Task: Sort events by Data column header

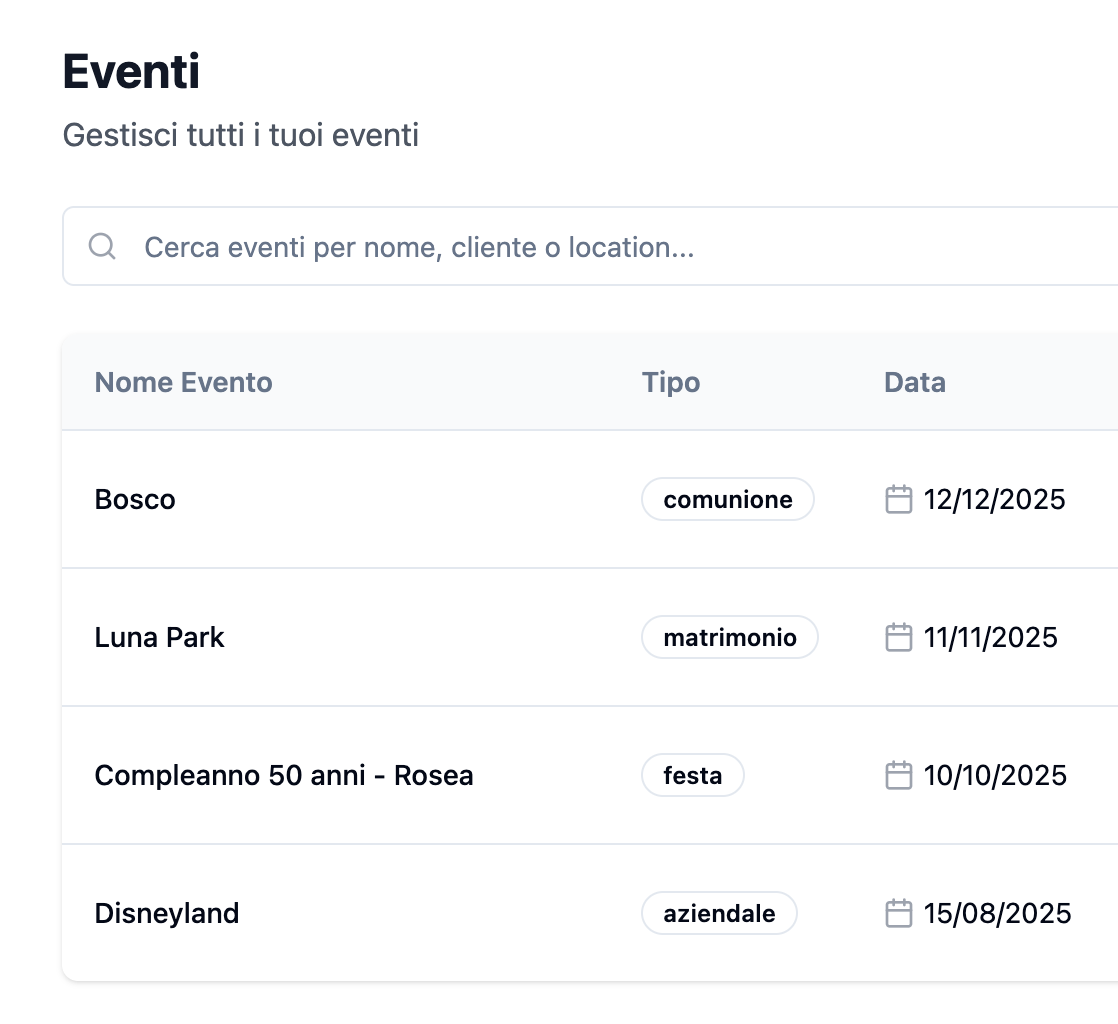Action: 913,382
